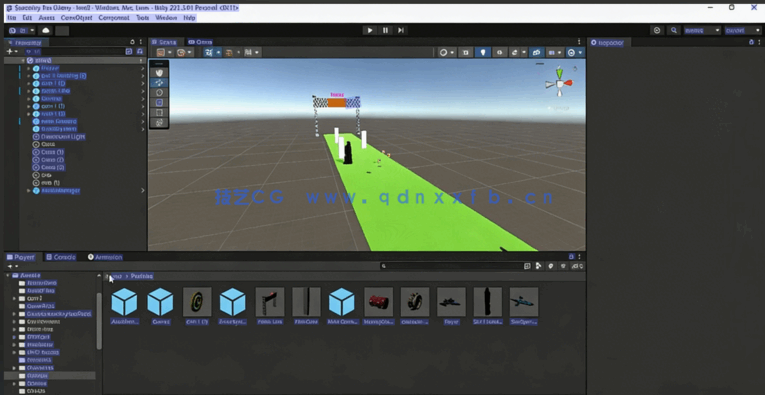Toggle grid snapping in scene toolbar
The image size is (765, 395).
[x=228, y=52]
